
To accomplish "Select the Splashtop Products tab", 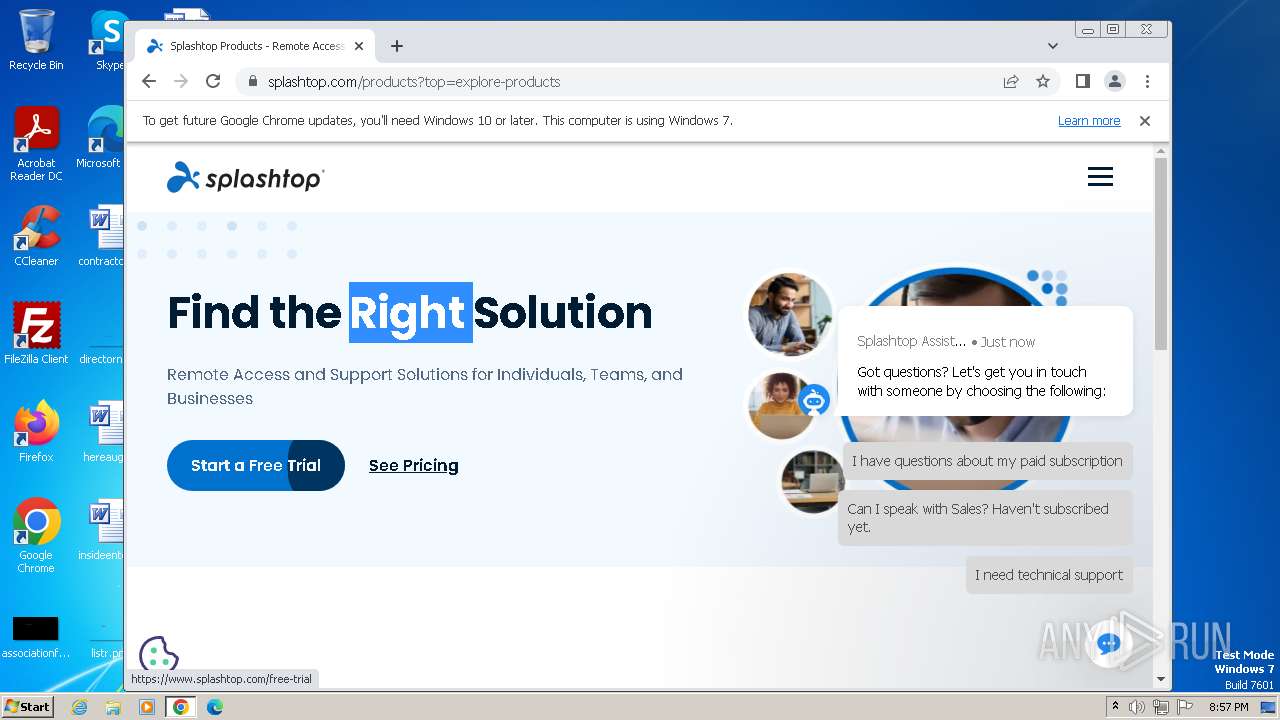I will coord(255,46).
